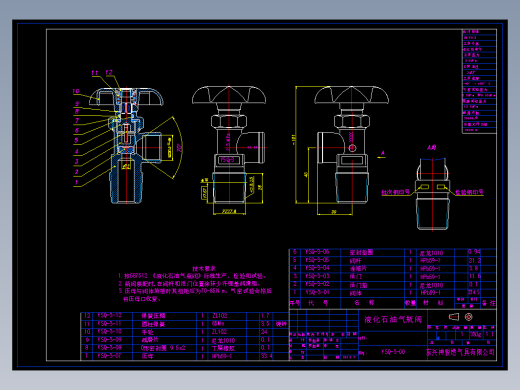Click part code YSQ-3-06 in parts list
The image size is (520, 390).
coord(317,252)
